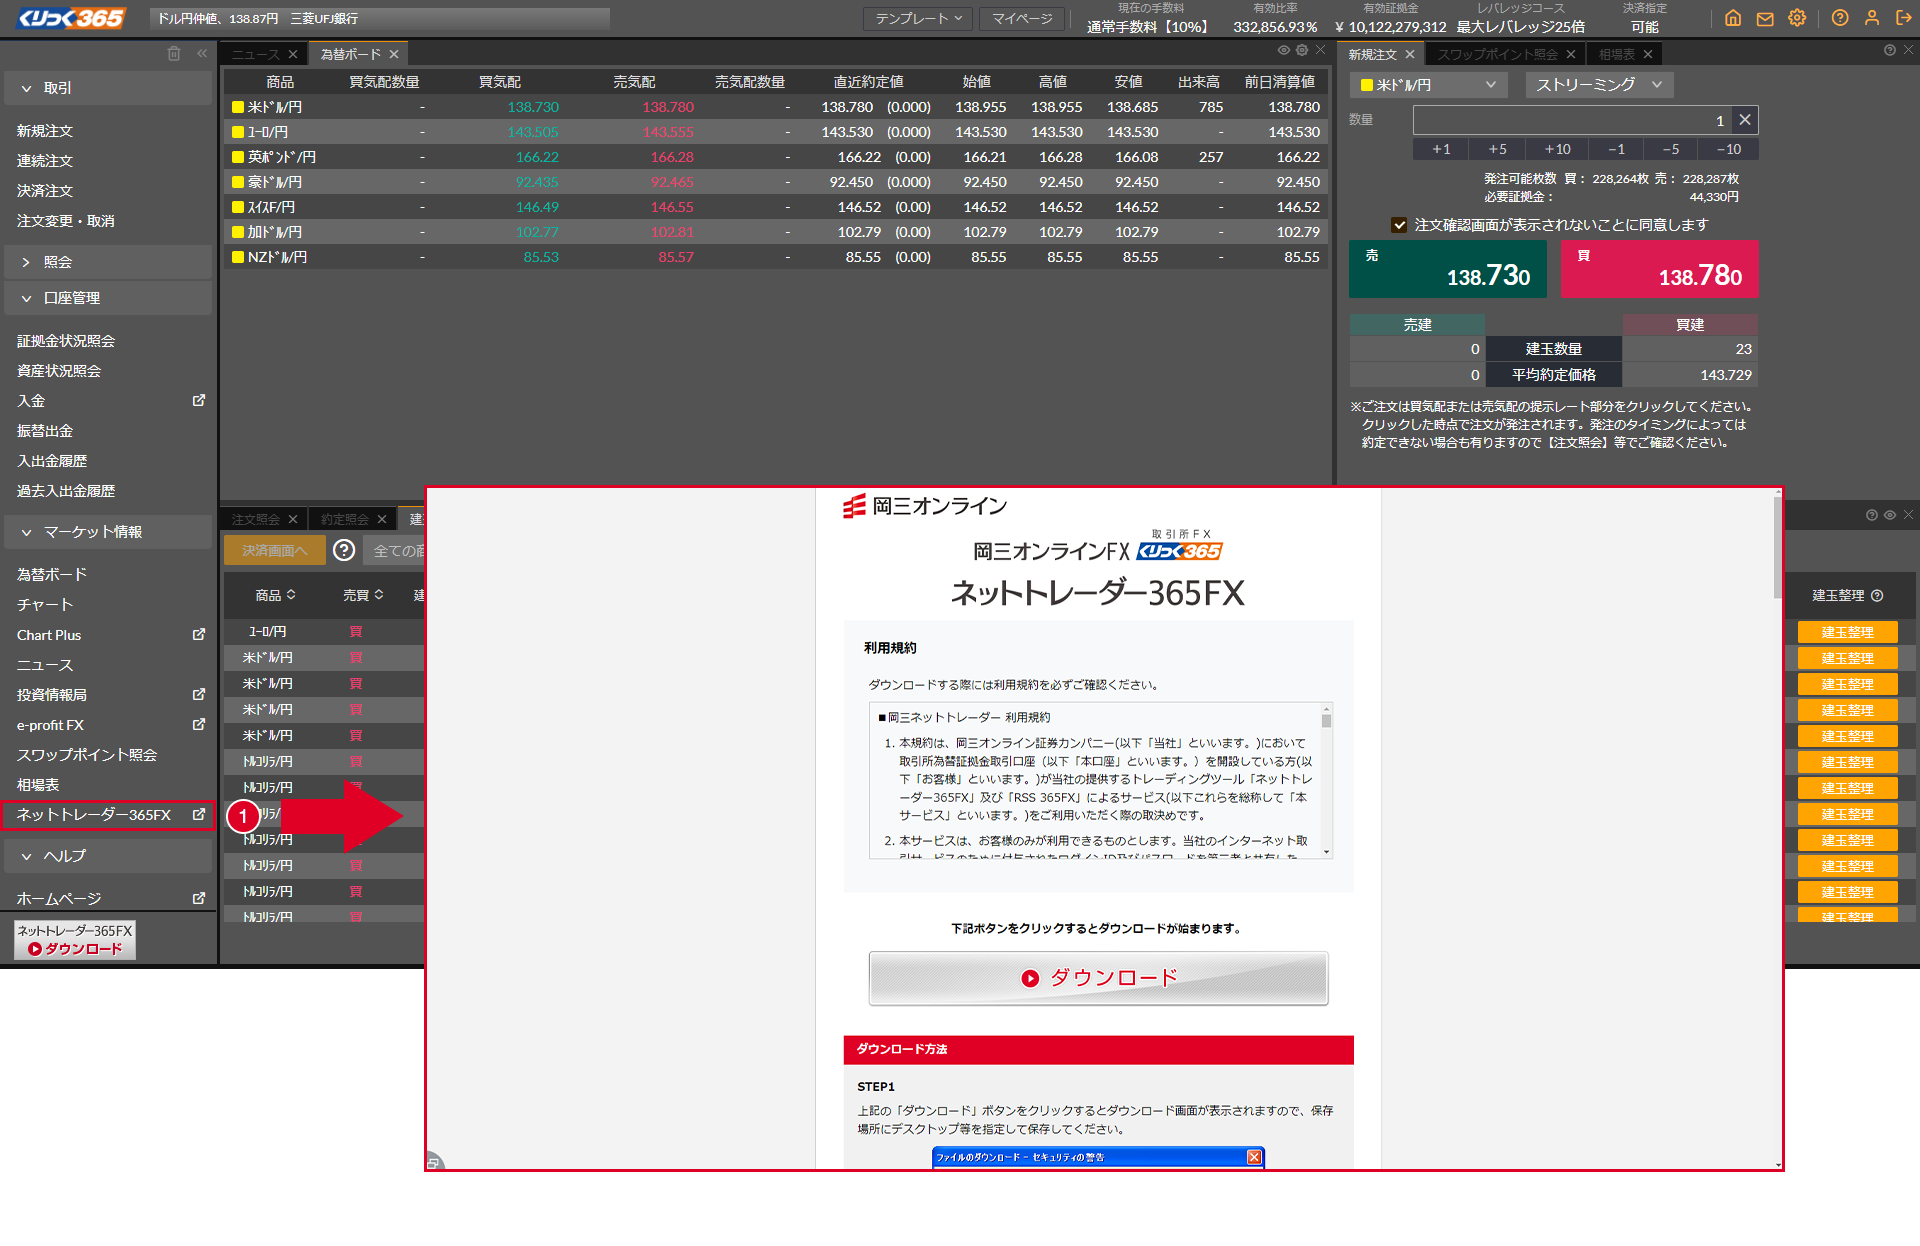Image resolution: width=1920 pixels, height=1246 pixels.
Task: Open the マイページ button
Action: coord(1022,18)
